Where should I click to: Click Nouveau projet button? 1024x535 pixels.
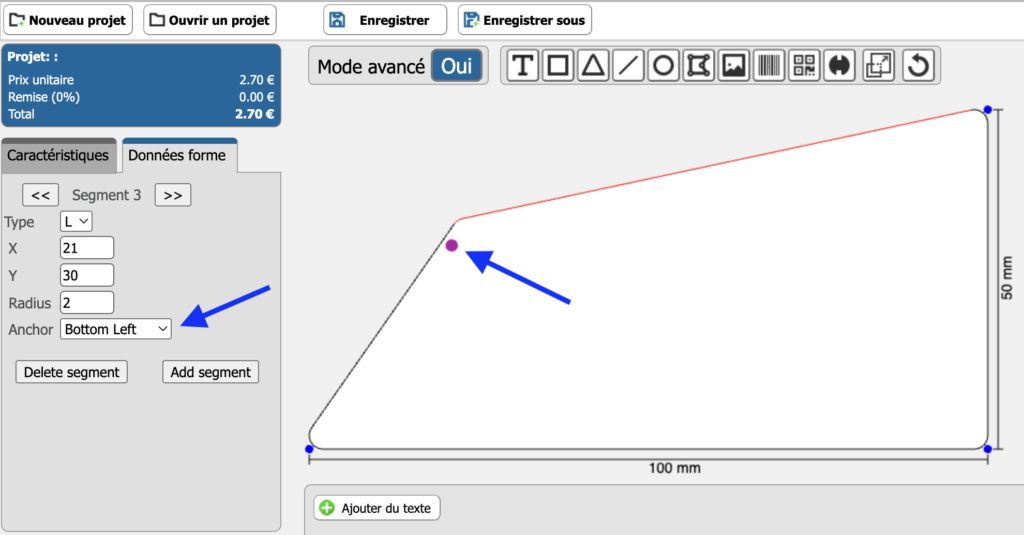[68, 20]
